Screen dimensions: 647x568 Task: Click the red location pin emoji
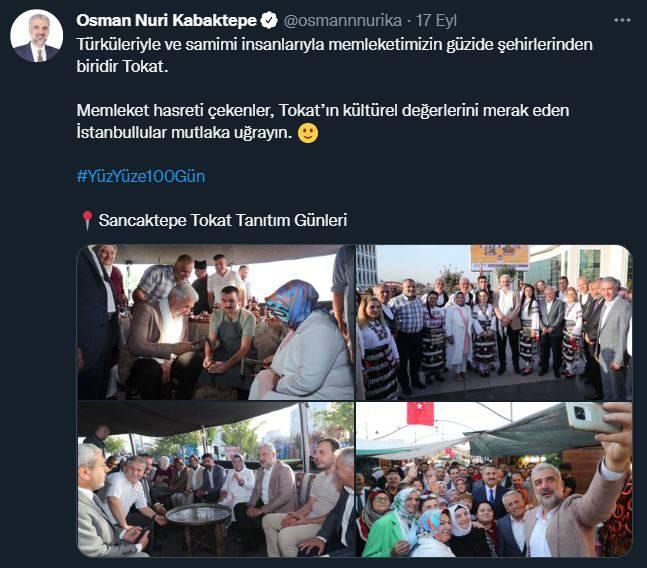(87, 220)
